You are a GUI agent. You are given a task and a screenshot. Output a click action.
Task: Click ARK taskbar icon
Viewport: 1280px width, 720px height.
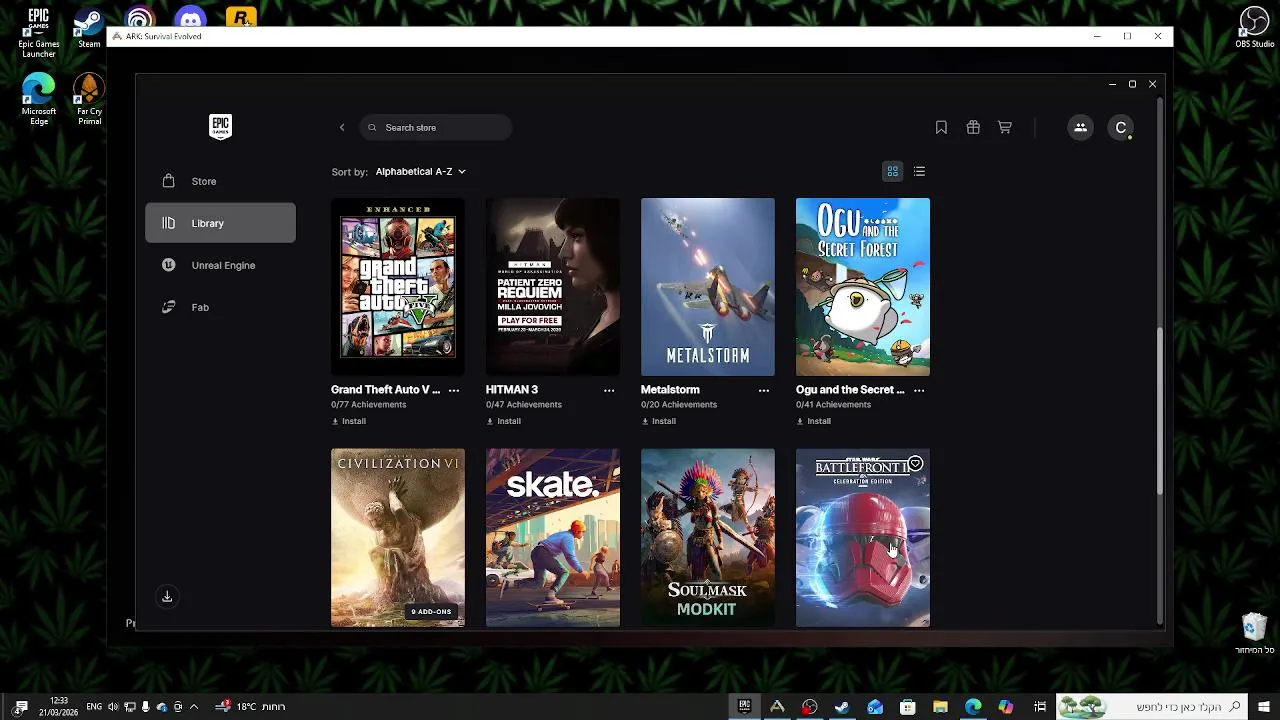pyautogui.click(x=777, y=706)
